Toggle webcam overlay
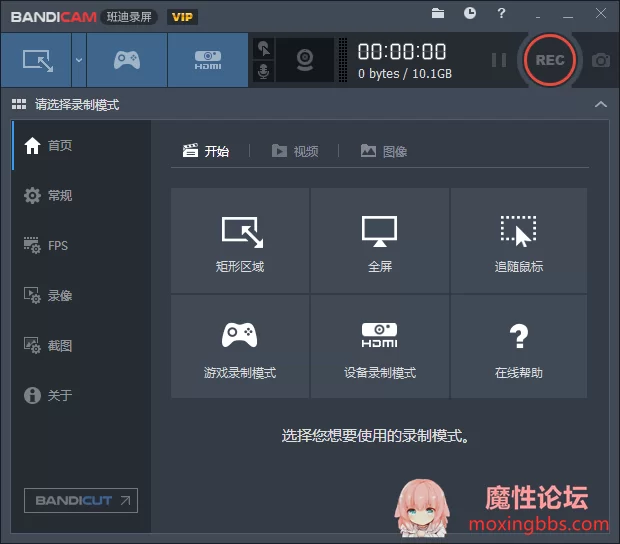The image size is (620, 544). tap(305, 60)
